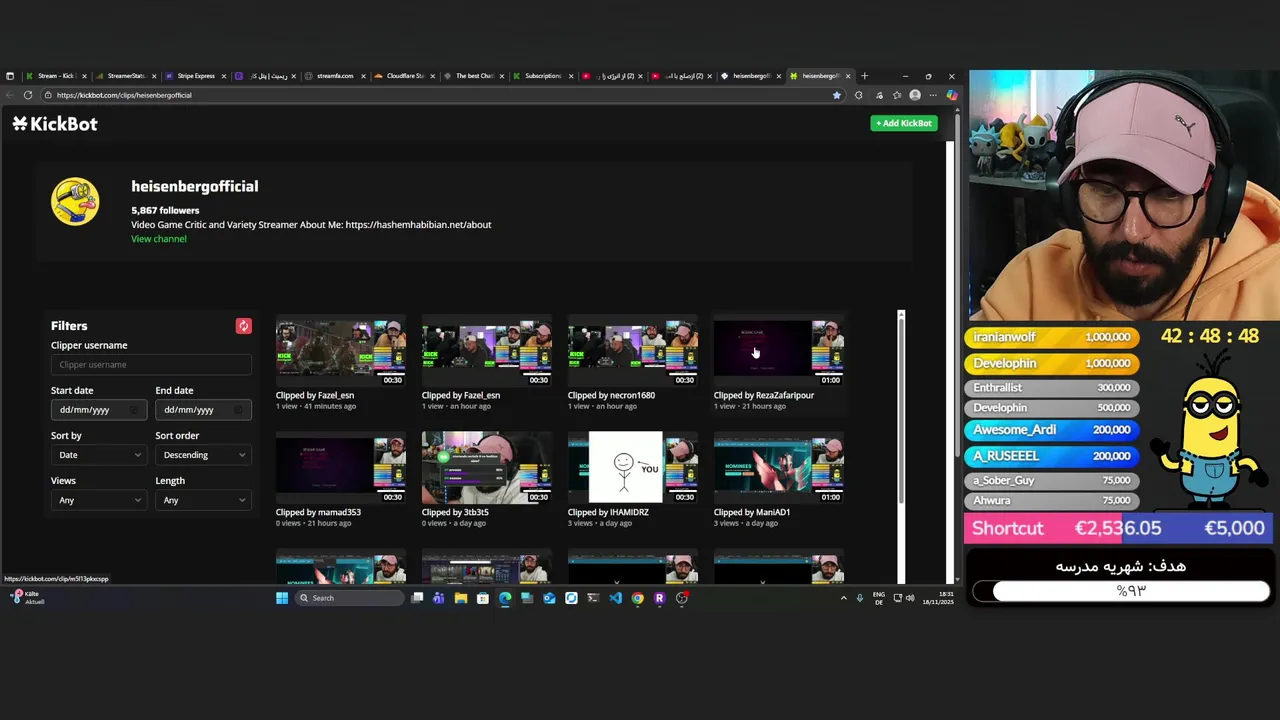Click the KickBot logo
This screenshot has height=720, width=1280.
click(x=55, y=123)
